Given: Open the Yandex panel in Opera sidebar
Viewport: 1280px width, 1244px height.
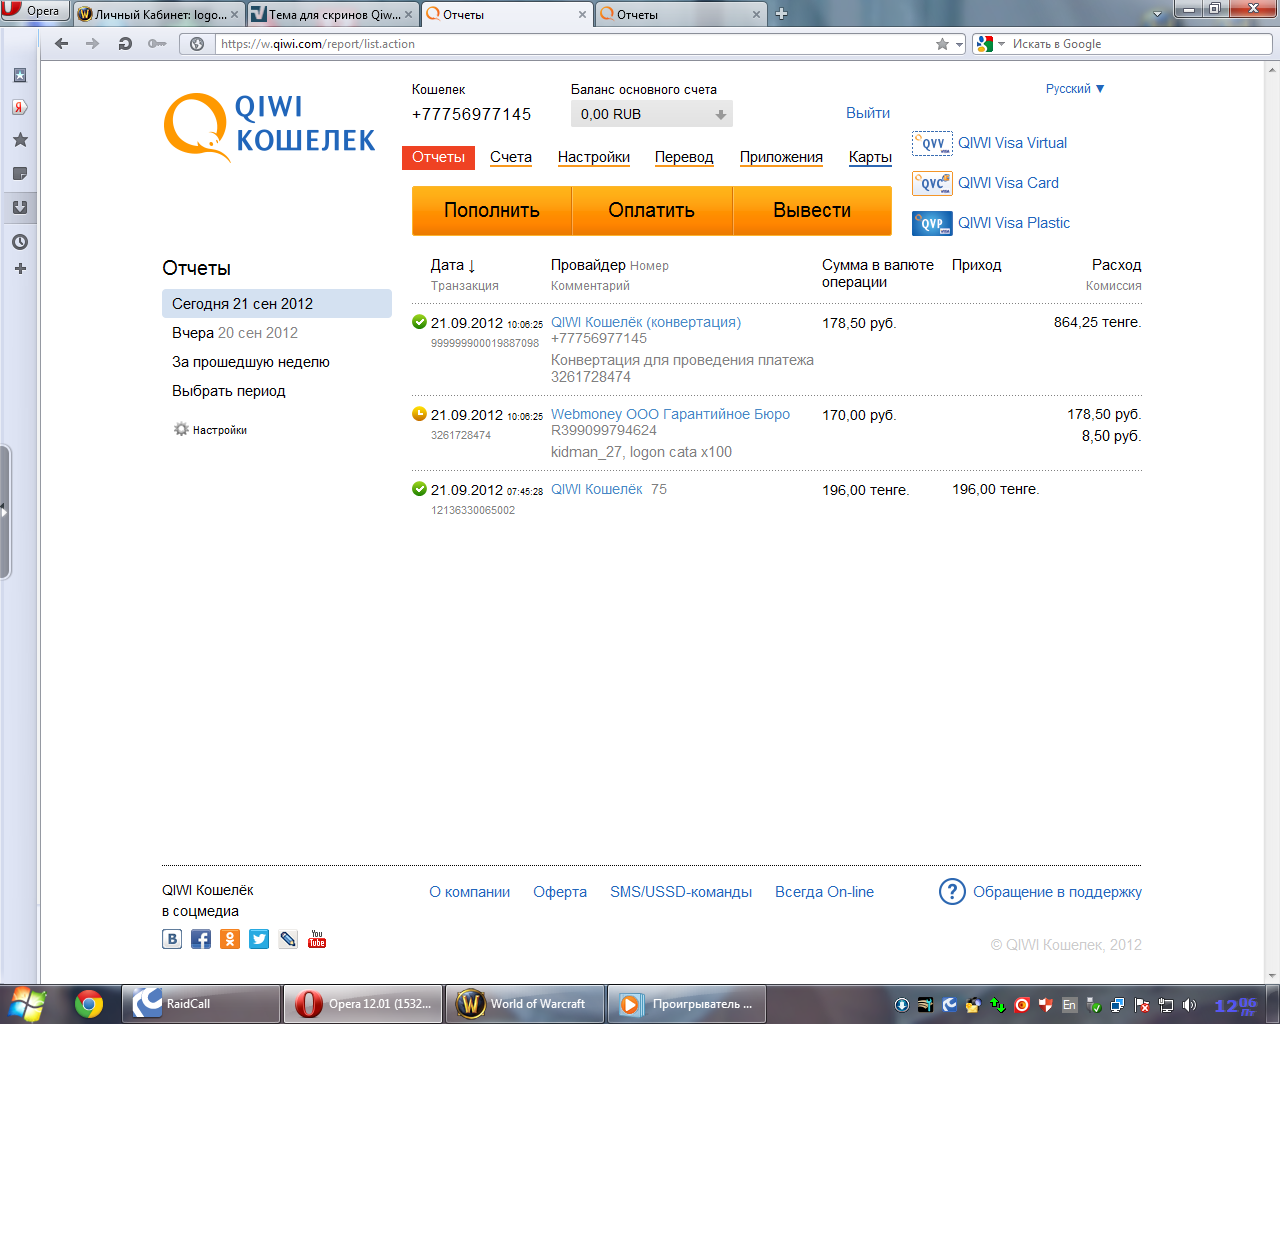Looking at the screenshot, I should (x=20, y=107).
